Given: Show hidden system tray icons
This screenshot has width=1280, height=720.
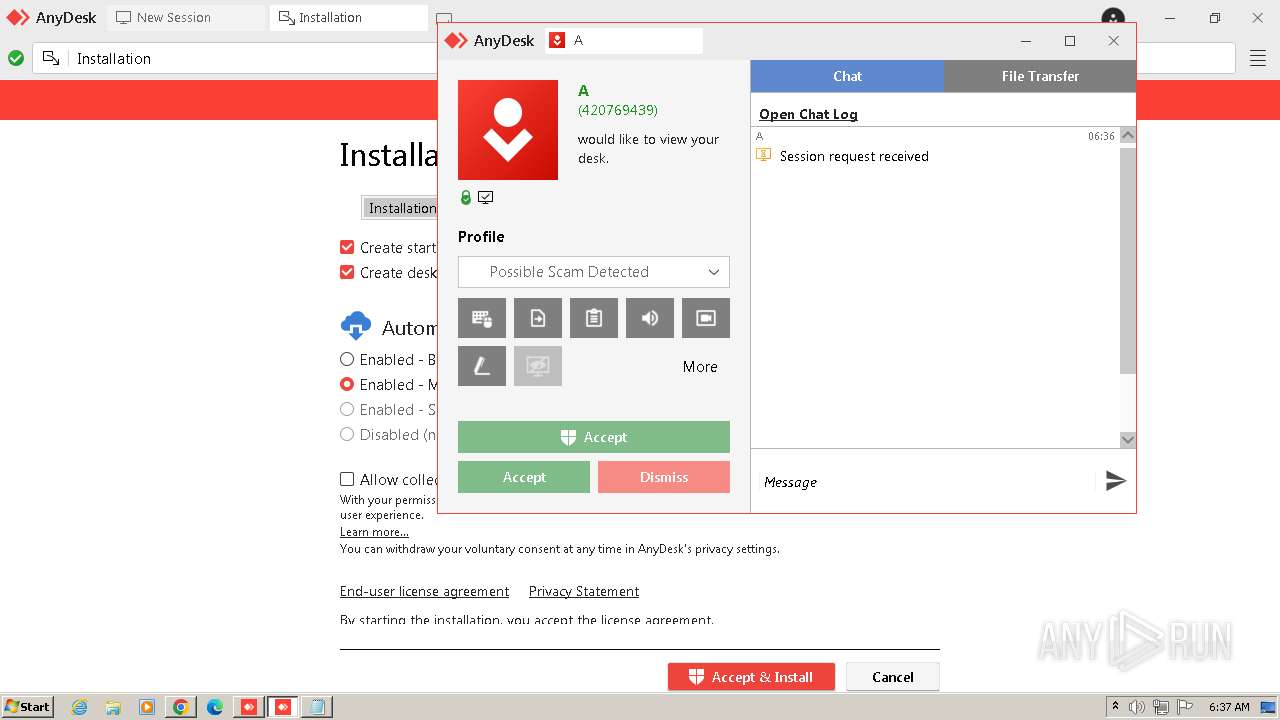Looking at the screenshot, I should 1115,707.
